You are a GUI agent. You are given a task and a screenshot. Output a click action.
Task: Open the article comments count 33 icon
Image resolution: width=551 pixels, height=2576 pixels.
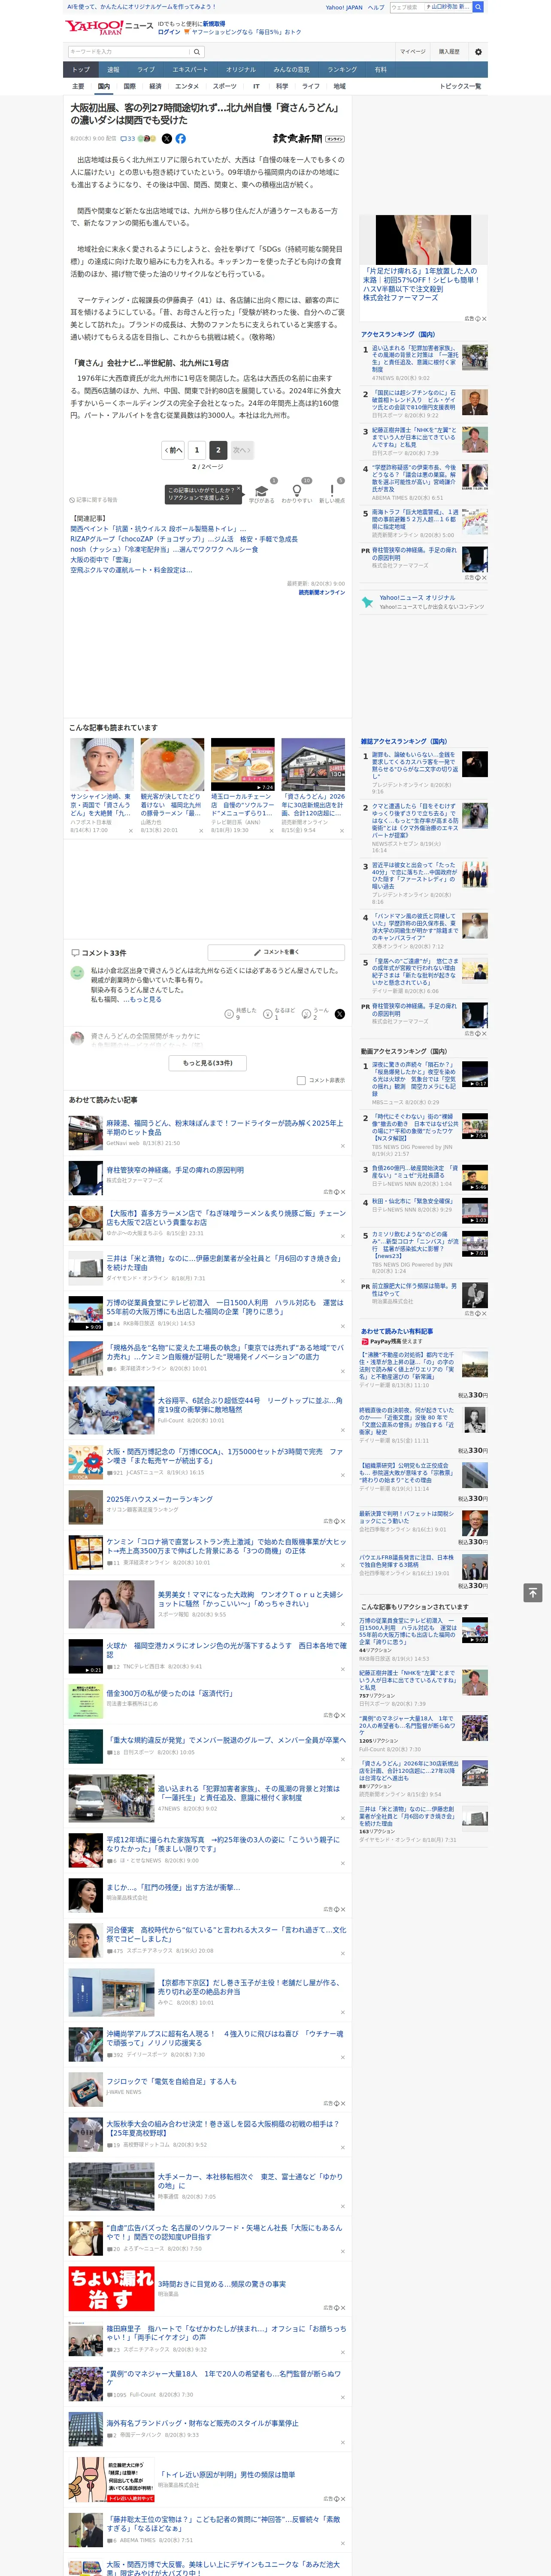128,139
